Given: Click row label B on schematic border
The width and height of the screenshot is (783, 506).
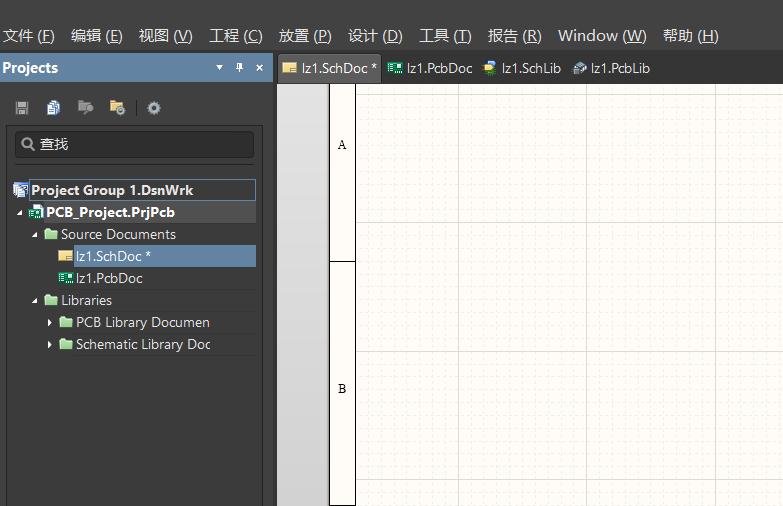Looking at the screenshot, I should (342, 389).
